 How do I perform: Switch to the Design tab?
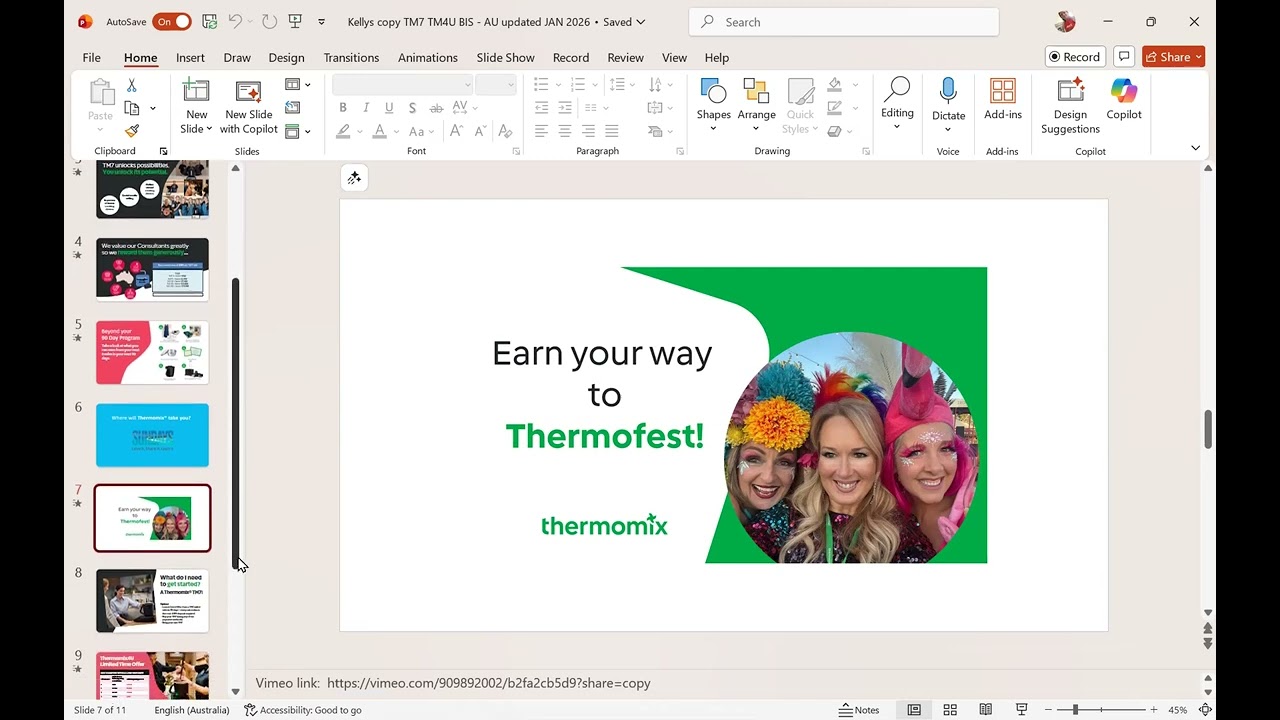coord(286,57)
